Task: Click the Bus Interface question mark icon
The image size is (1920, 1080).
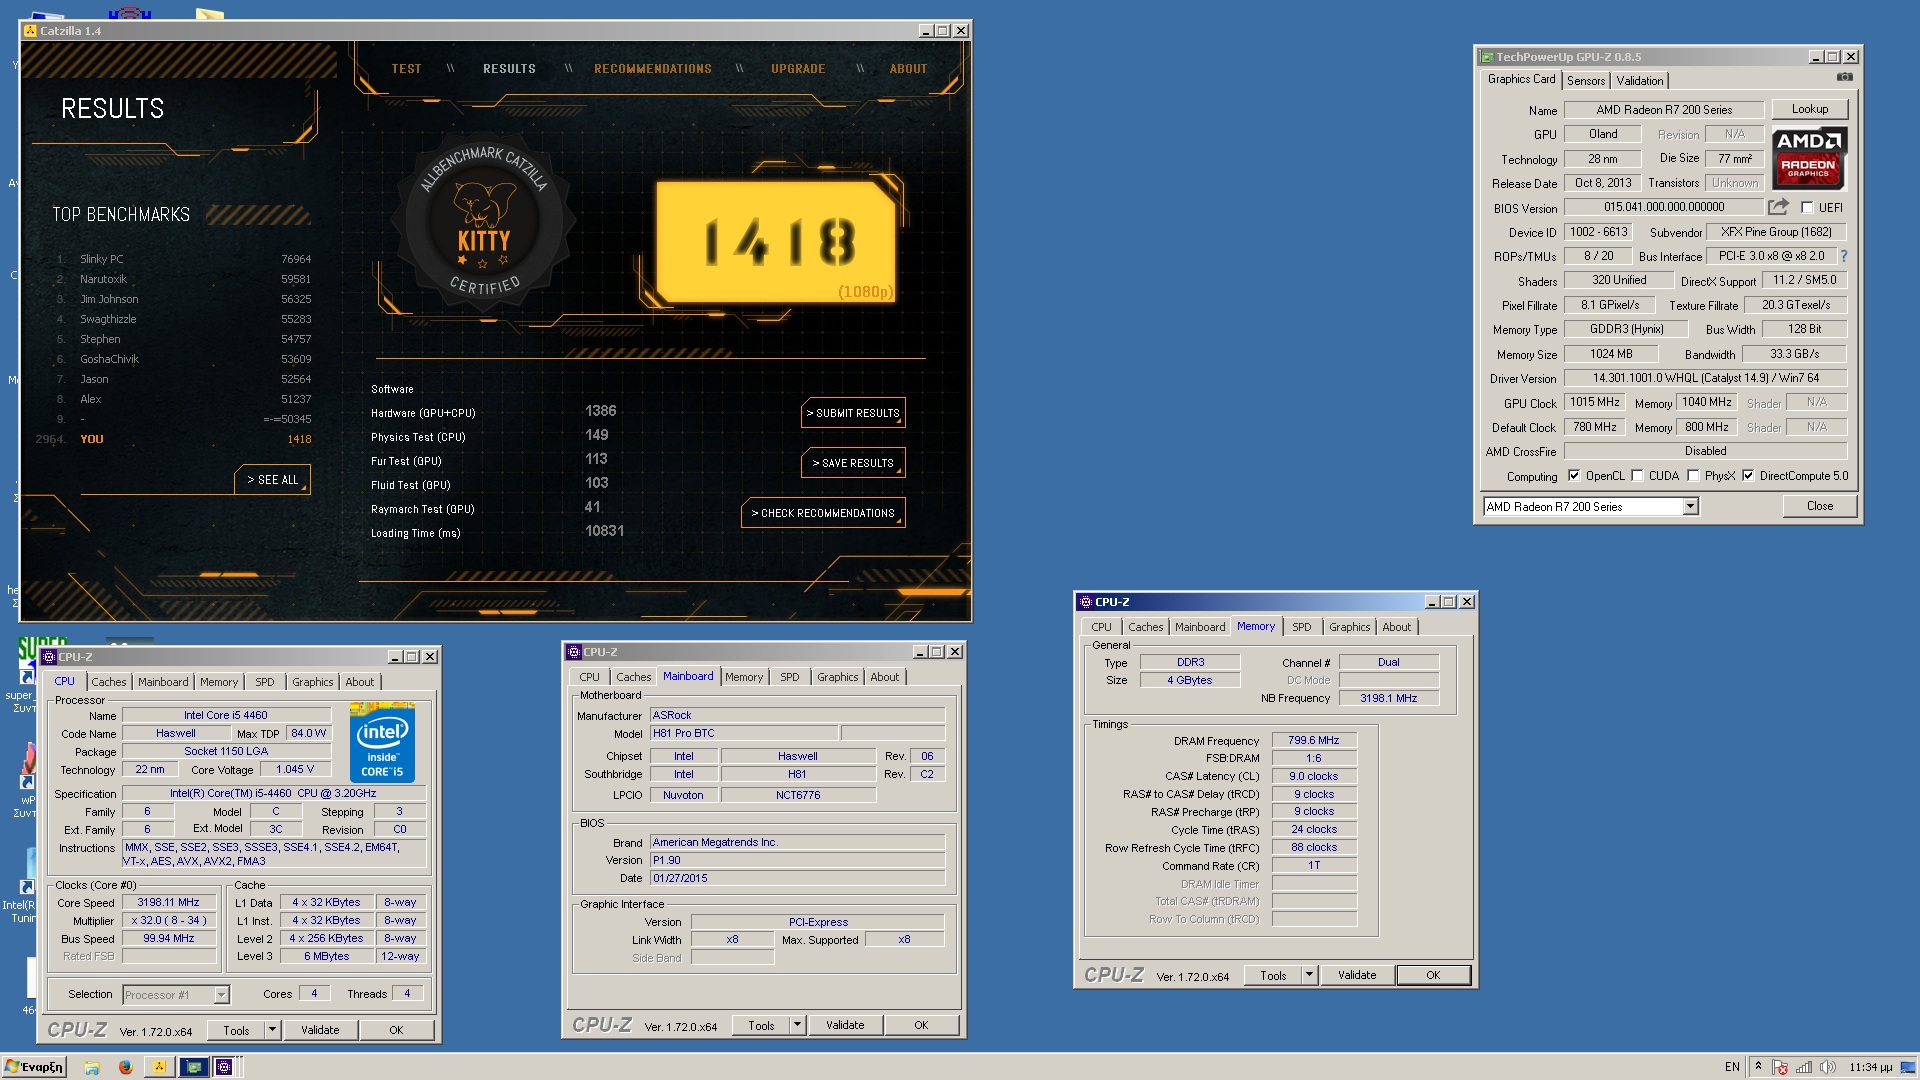Action: tap(1844, 256)
